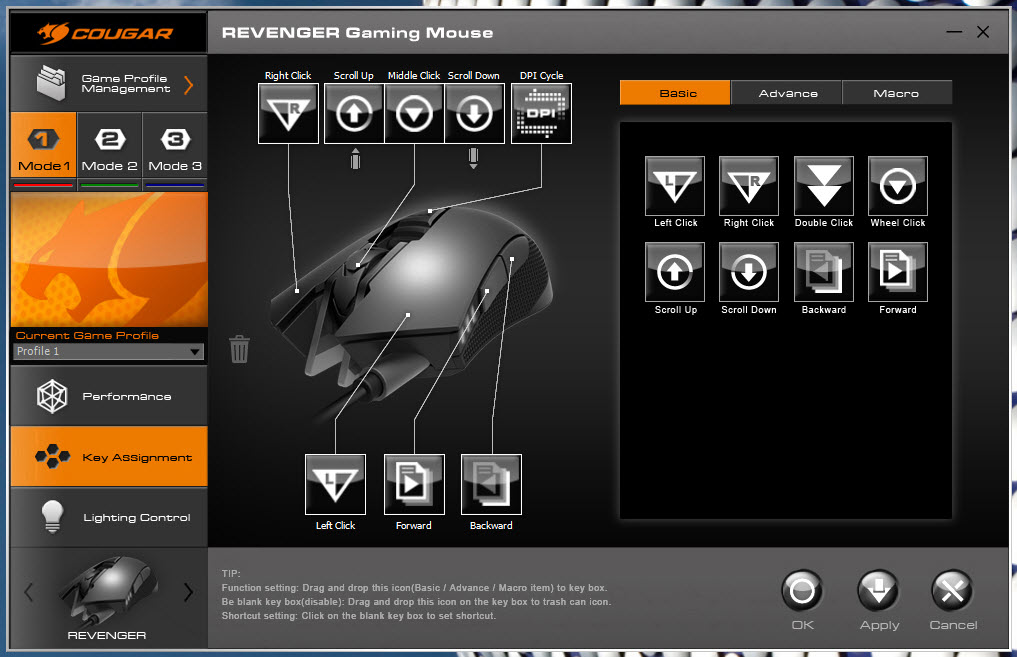The width and height of the screenshot is (1017, 657).
Task: Select the Backward key box below mouse
Action: pyautogui.click(x=491, y=484)
